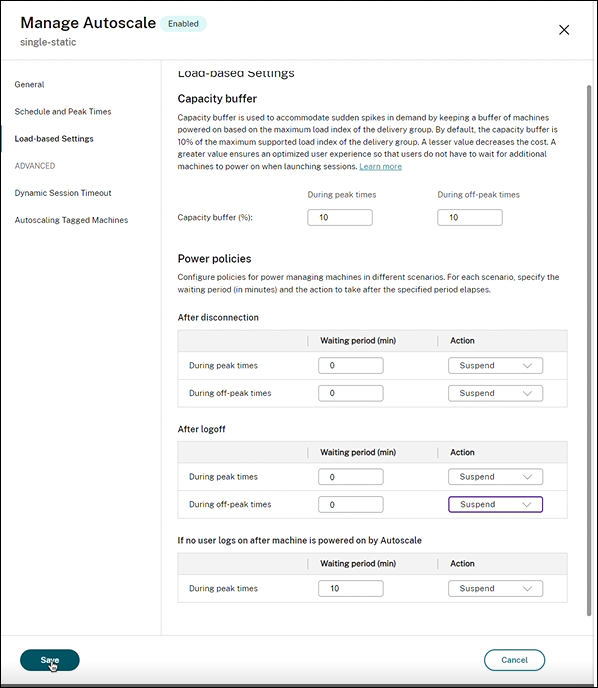The width and height of the screenshot is (598, 688).
Task: Edit After disconnection off-peak waiting period
Action: (x=351, y=393)
